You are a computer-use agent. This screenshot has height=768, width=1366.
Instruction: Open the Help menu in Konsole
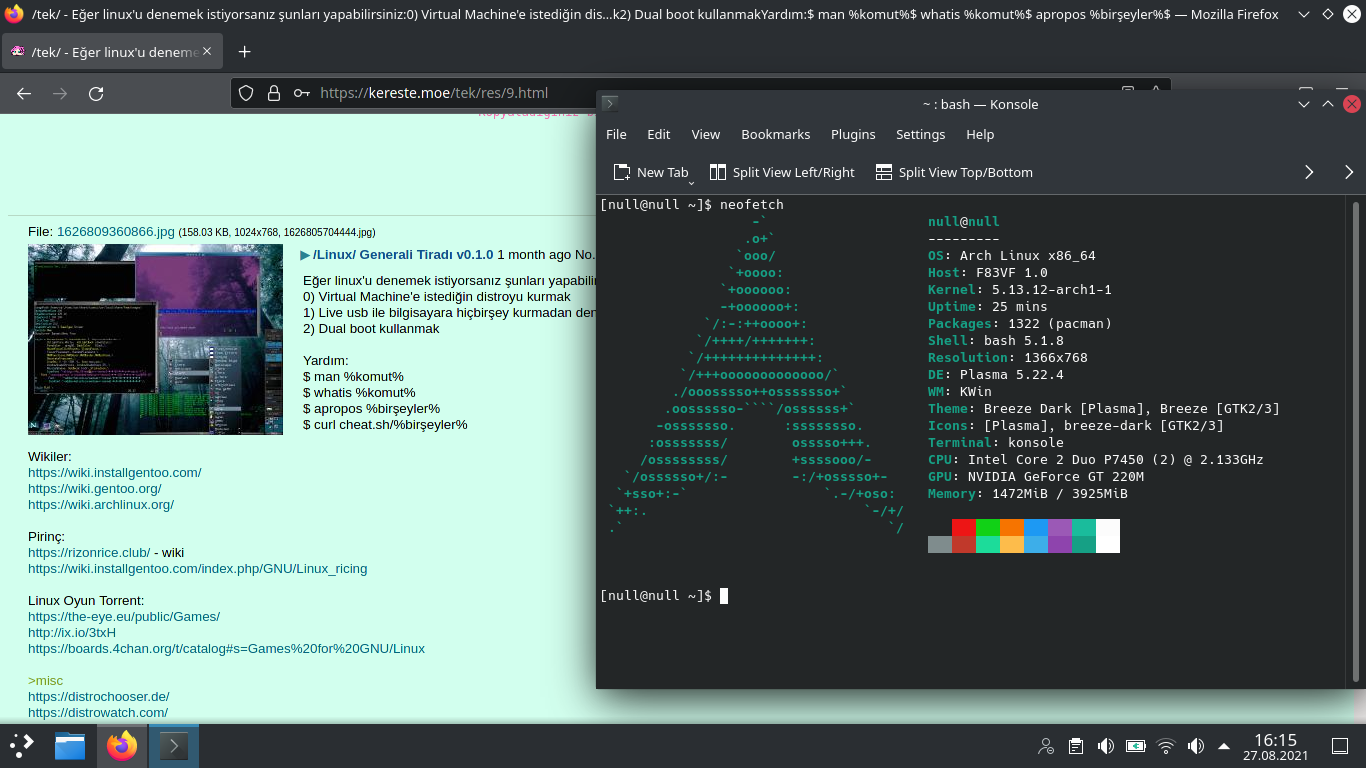980,134
